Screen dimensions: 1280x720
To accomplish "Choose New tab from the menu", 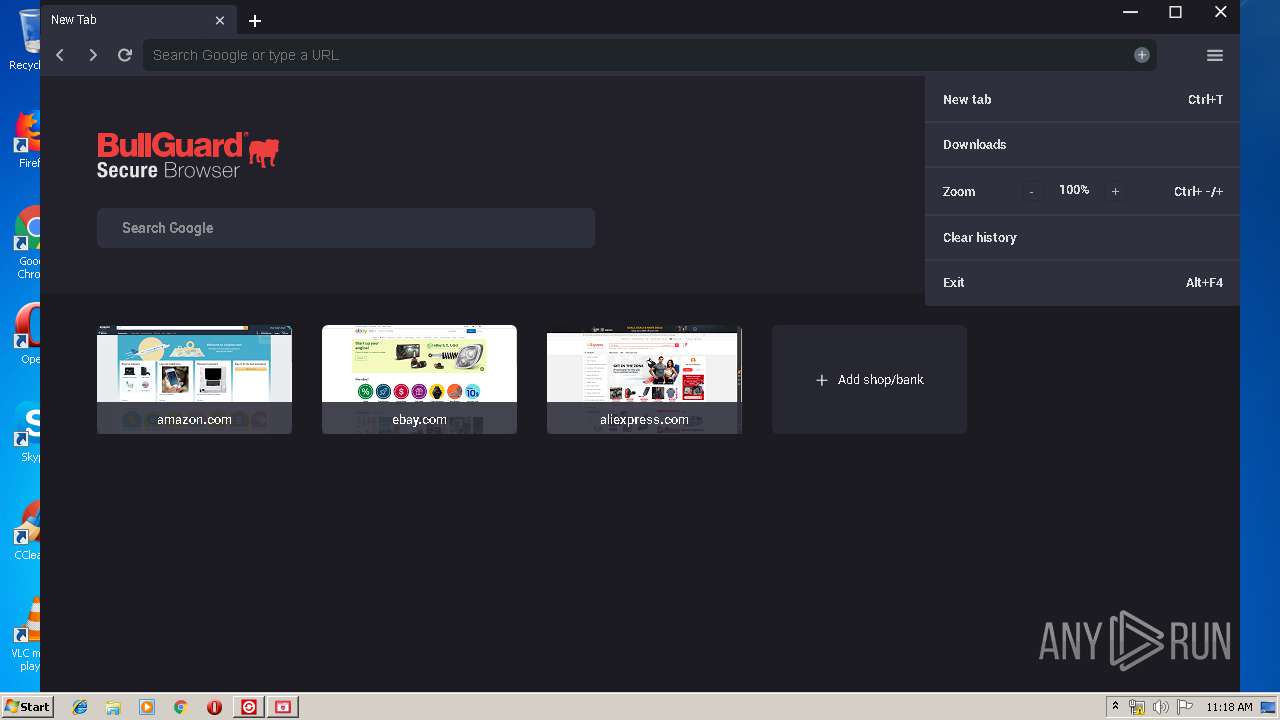I will pos(1082,99).
